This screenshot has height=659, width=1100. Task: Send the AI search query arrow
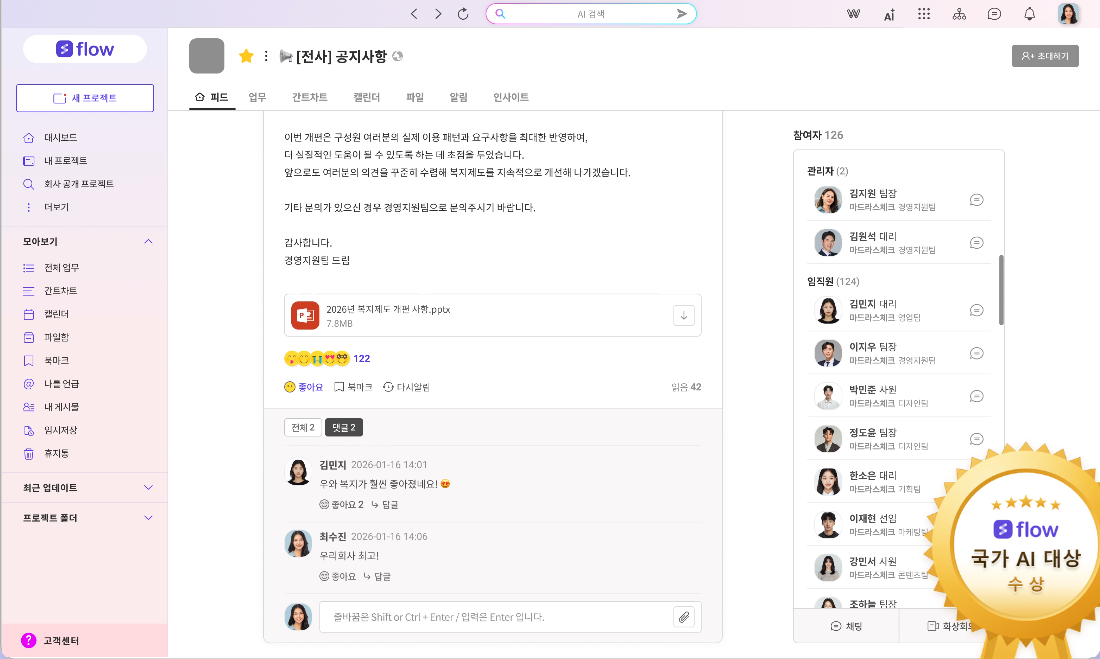coord(681,13)
